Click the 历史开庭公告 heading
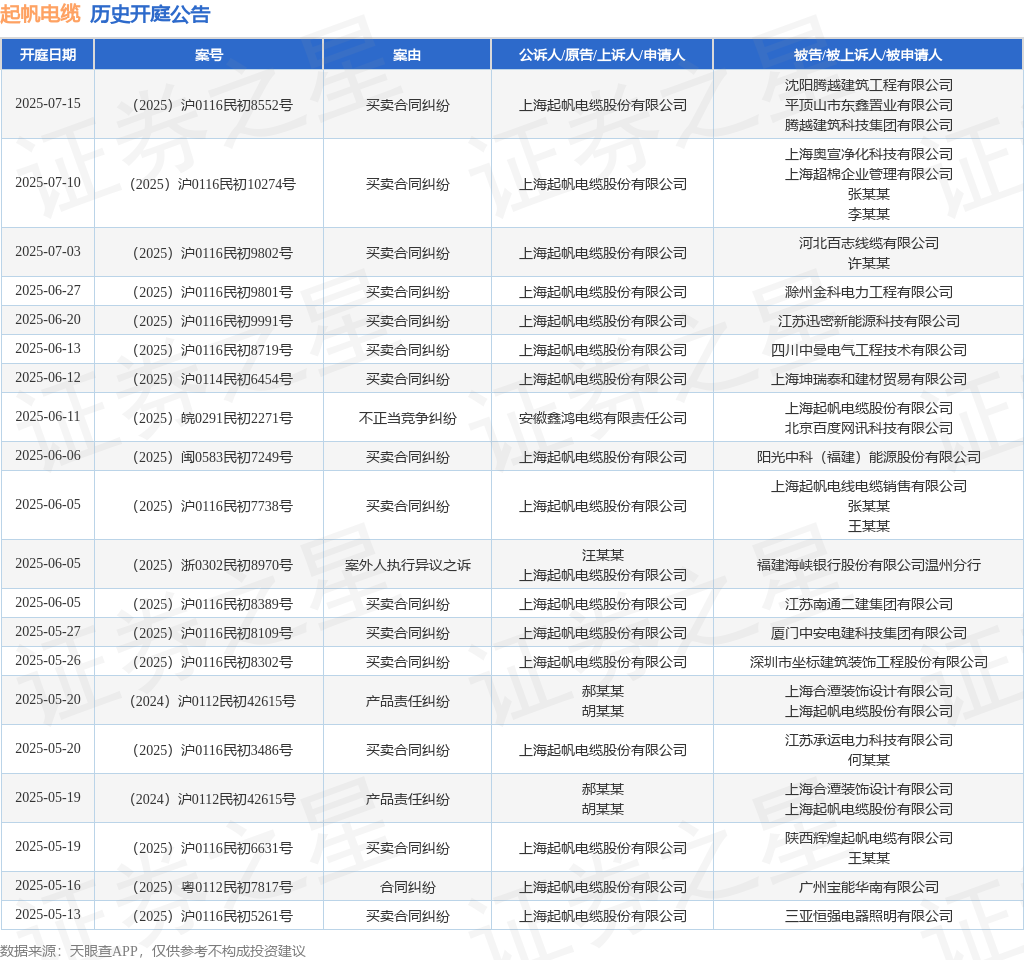 pyautogui.click(x=150, y=14)
